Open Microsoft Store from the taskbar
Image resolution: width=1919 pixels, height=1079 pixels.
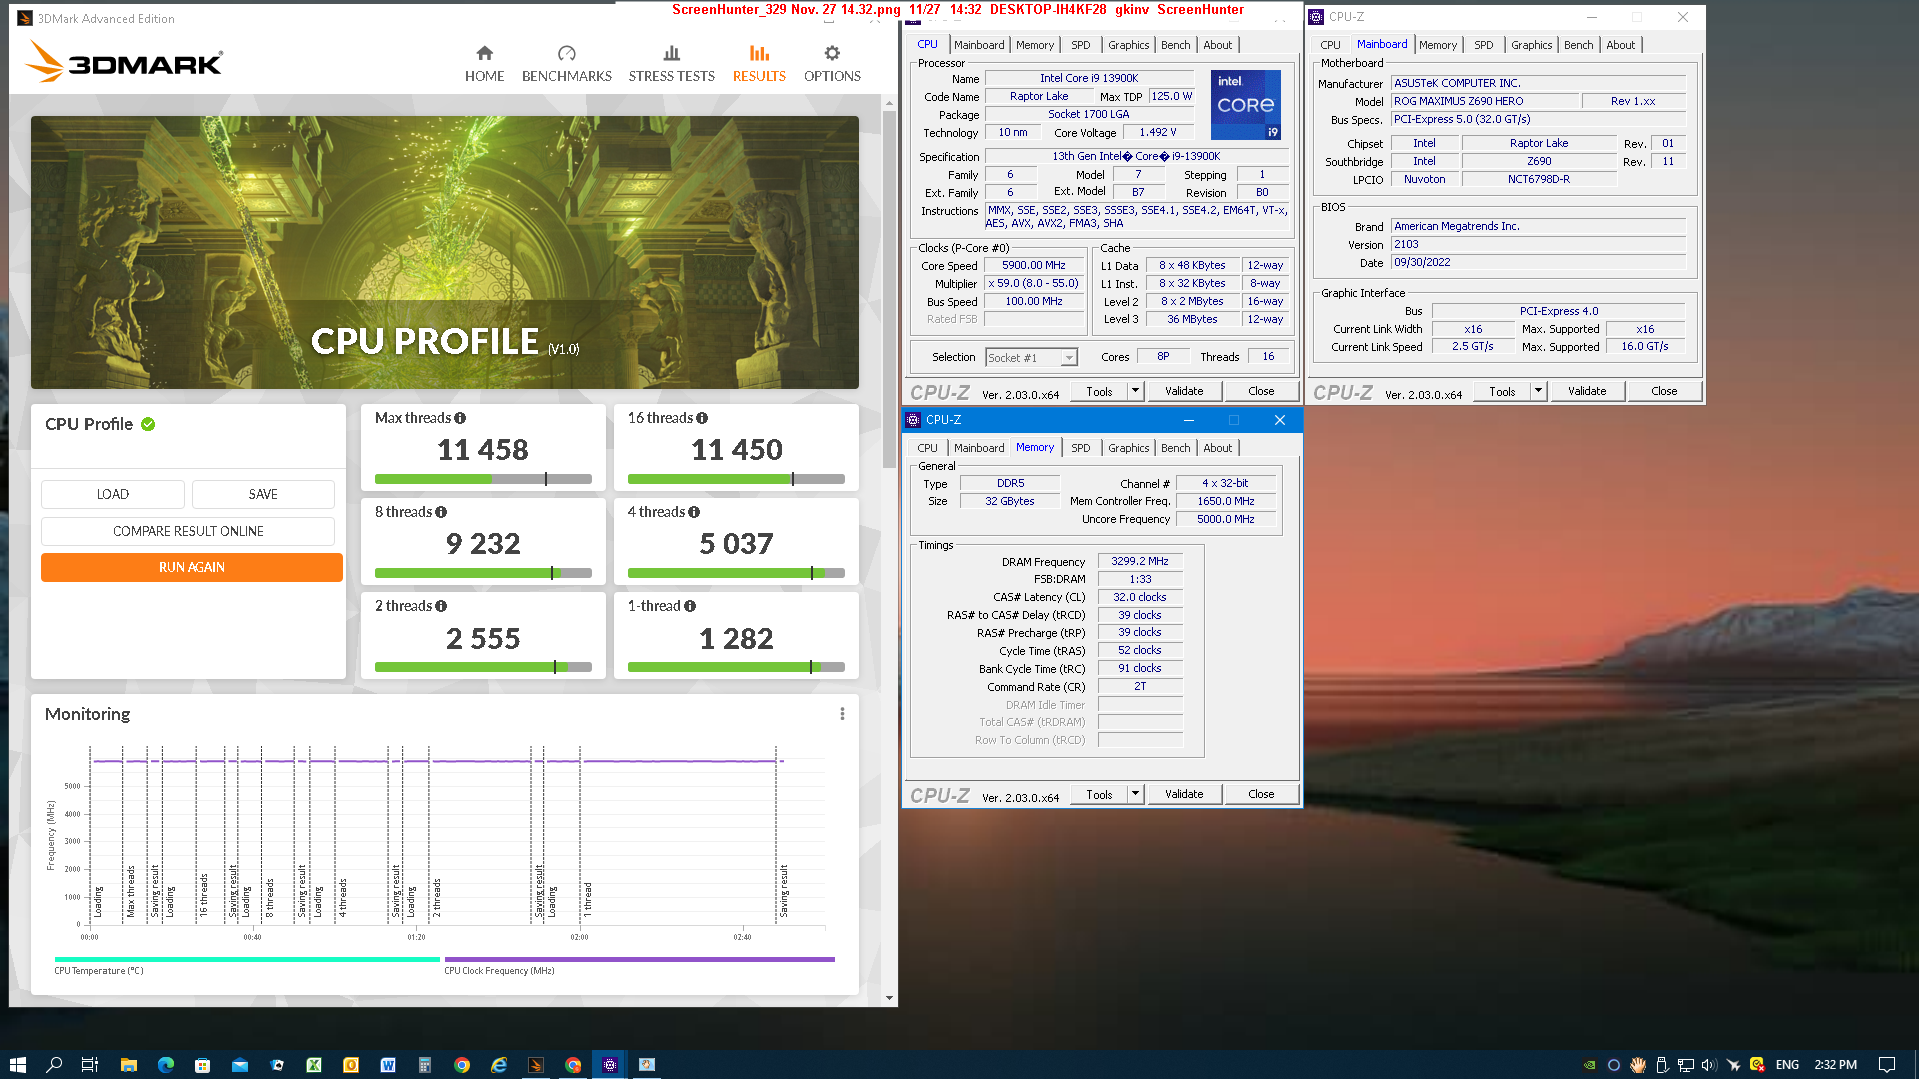(x=202, y=1065)
